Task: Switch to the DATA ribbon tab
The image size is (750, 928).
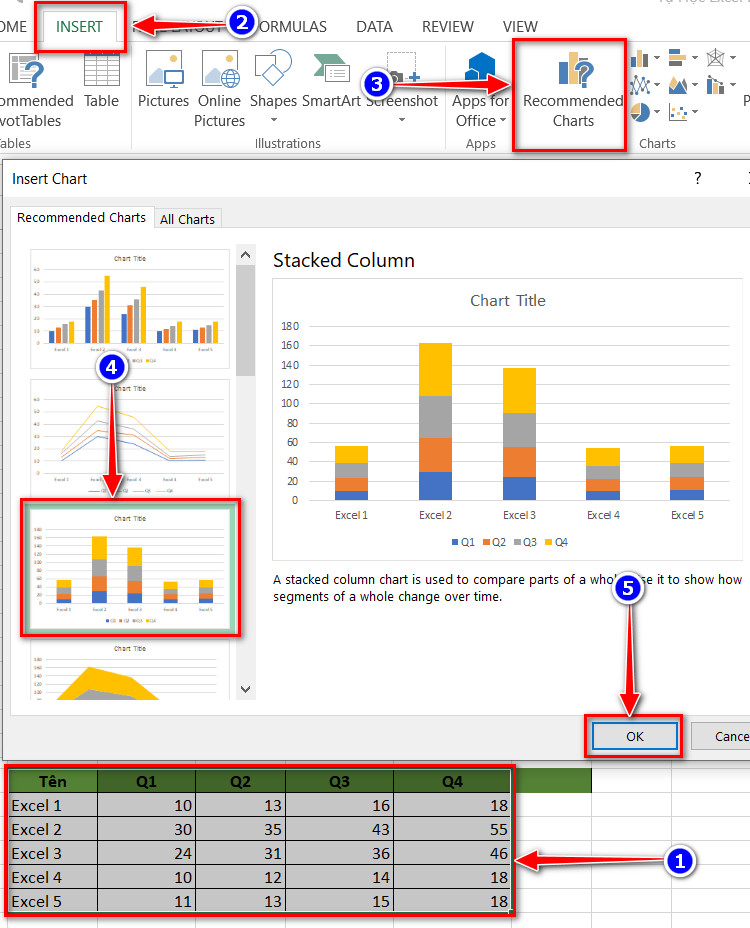Action: [374, 27]
